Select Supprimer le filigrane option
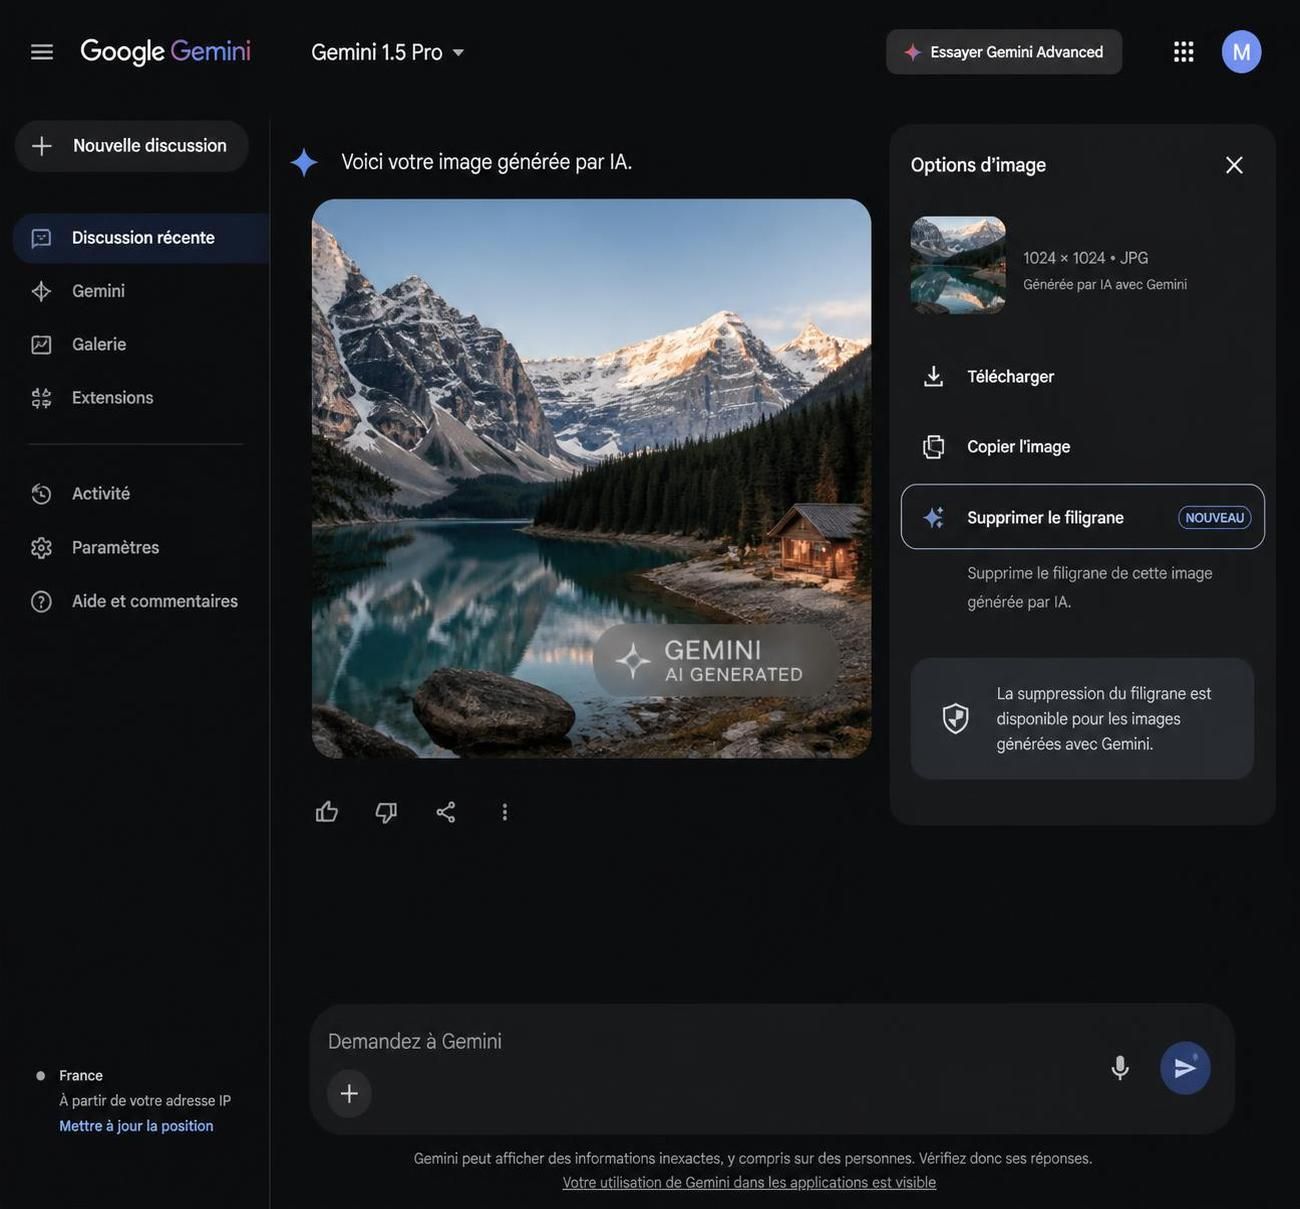This screenshot has height=1209, width=1300. click(1083, 517)
